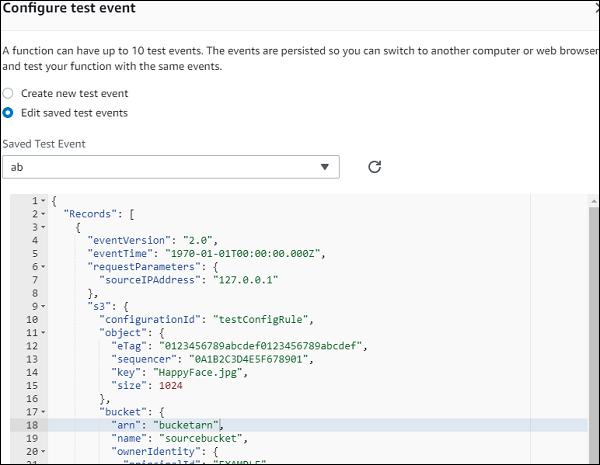
Task: Collapse the s3 block fold arrow
Action: 42,307
